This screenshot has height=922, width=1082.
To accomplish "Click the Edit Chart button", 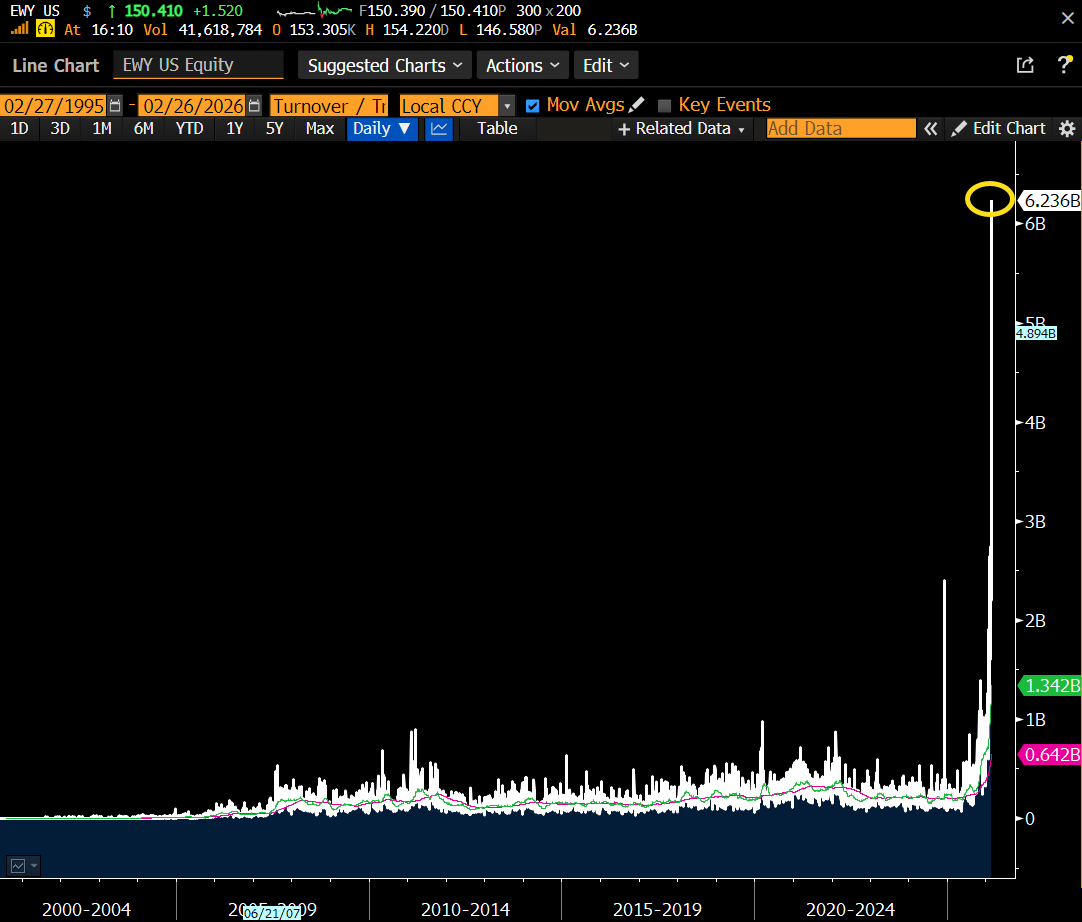I will [x=998, y=128].
